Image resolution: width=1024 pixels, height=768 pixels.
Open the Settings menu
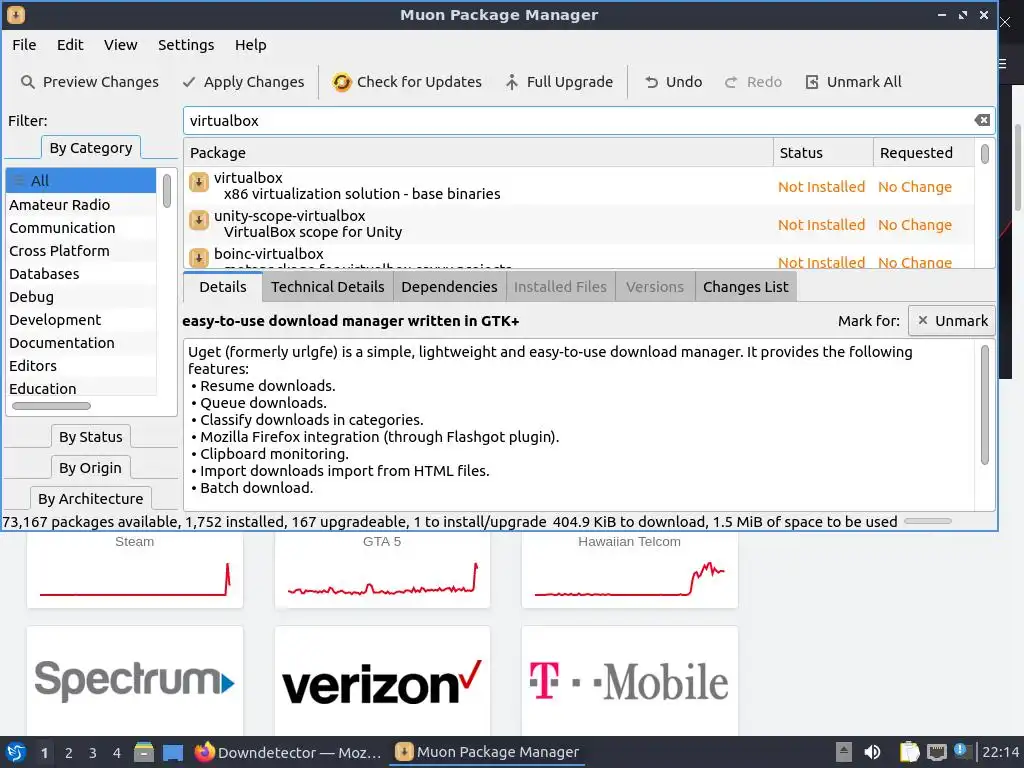[186, 45]
